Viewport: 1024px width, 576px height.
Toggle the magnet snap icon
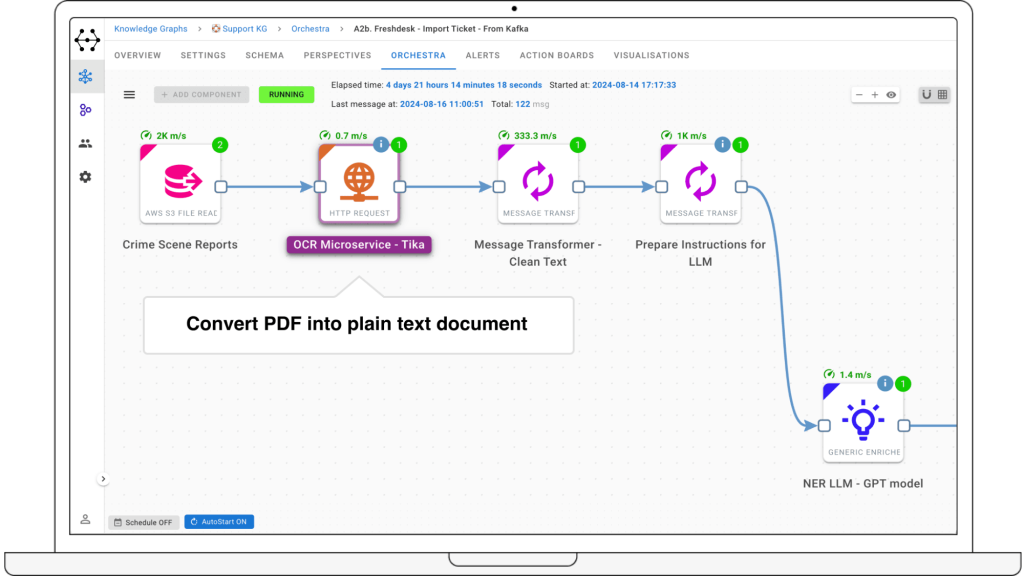(x=926, y=95)
